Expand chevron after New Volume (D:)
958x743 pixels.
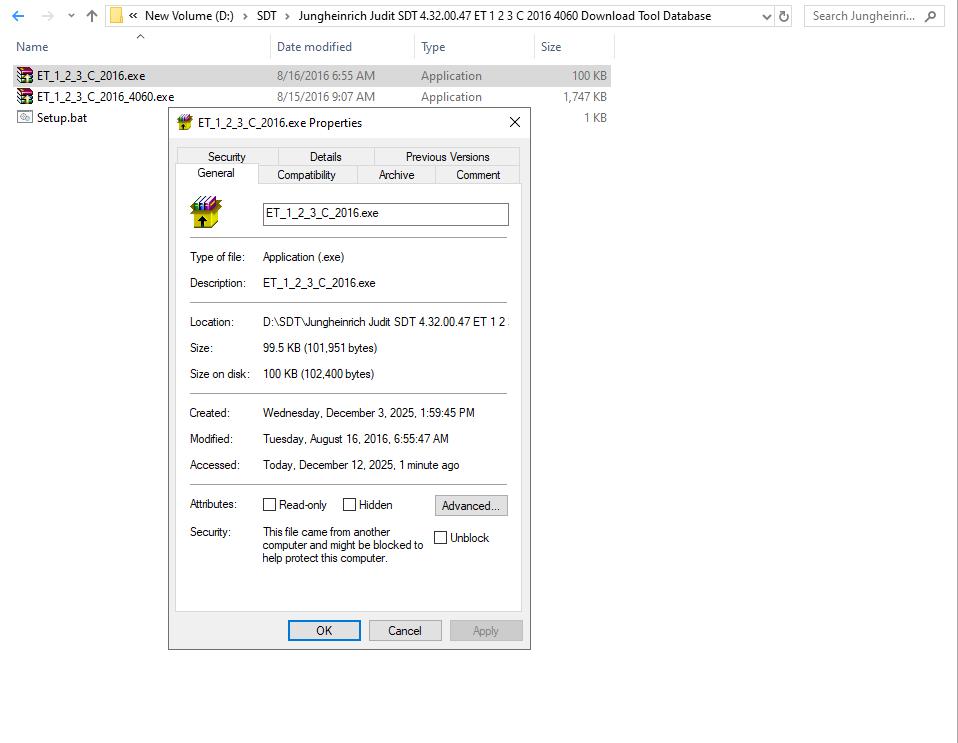tap(245, 16)
